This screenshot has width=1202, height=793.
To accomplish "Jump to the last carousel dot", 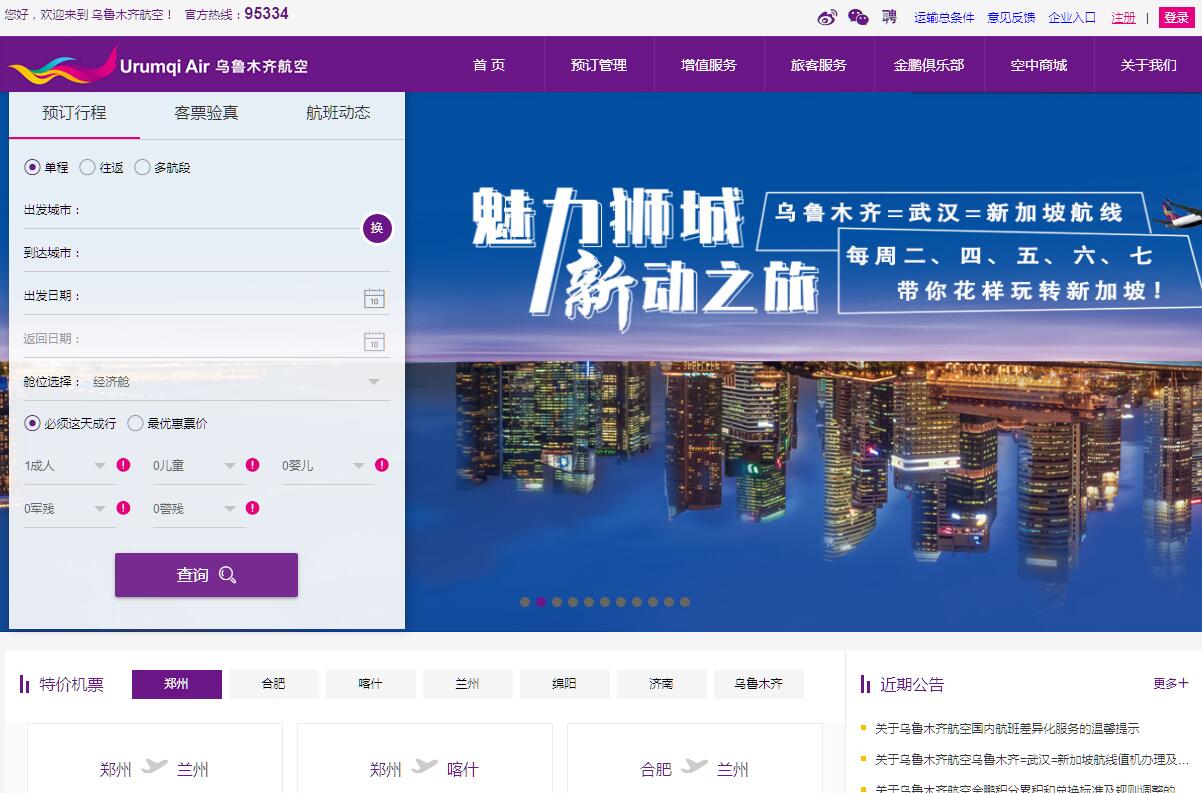I will click(x=685, y=602).
